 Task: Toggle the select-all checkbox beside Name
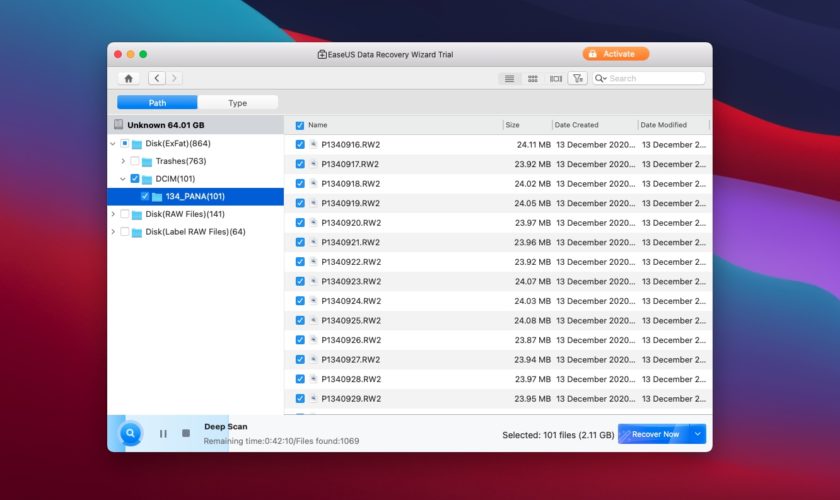pyautogui.click(x=300, y=125)
